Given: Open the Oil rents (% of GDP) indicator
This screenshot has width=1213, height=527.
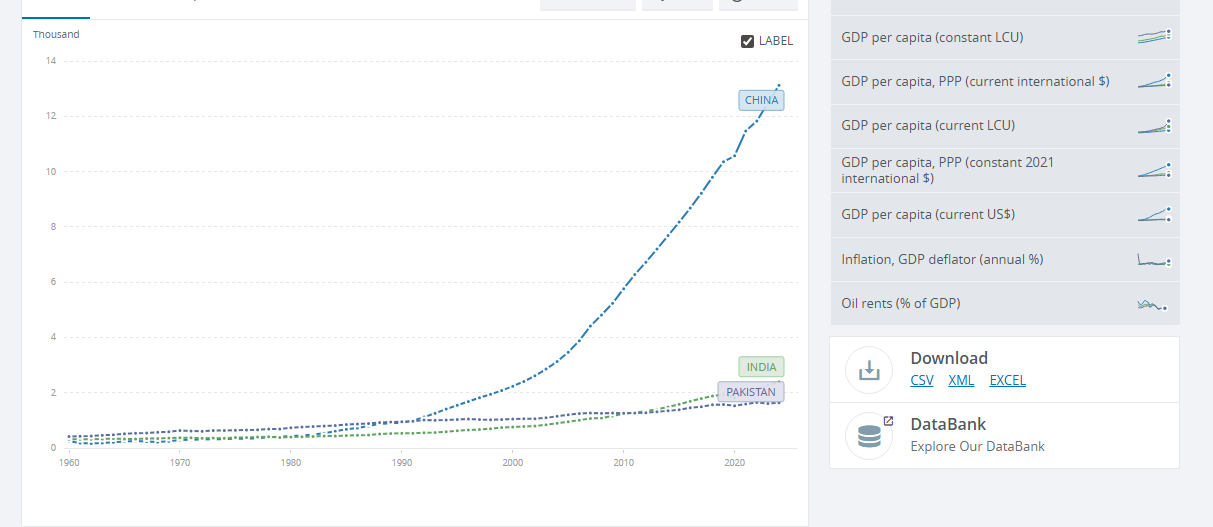Looking at the screenshot, I should point(901,303).
